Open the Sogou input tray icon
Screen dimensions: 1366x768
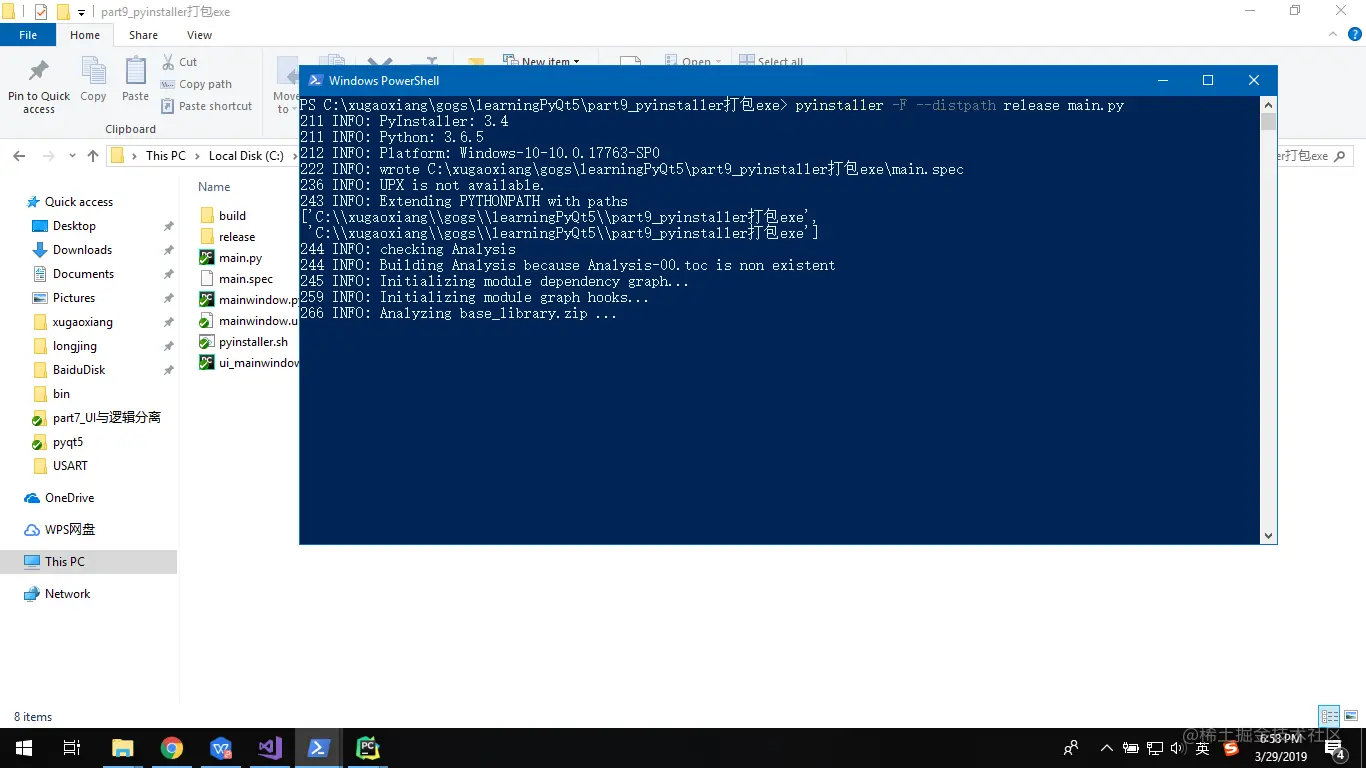coord(1229,747)
